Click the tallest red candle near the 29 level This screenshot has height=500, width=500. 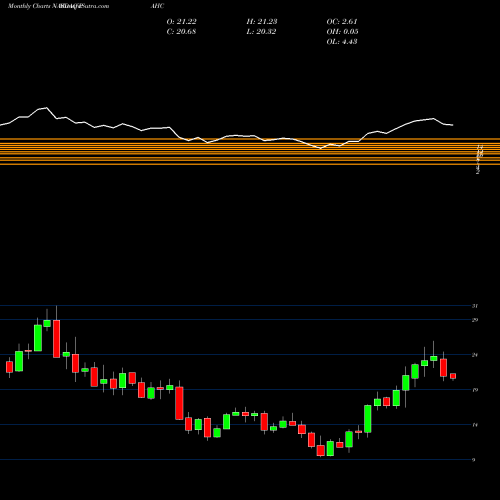coord(56,339)
